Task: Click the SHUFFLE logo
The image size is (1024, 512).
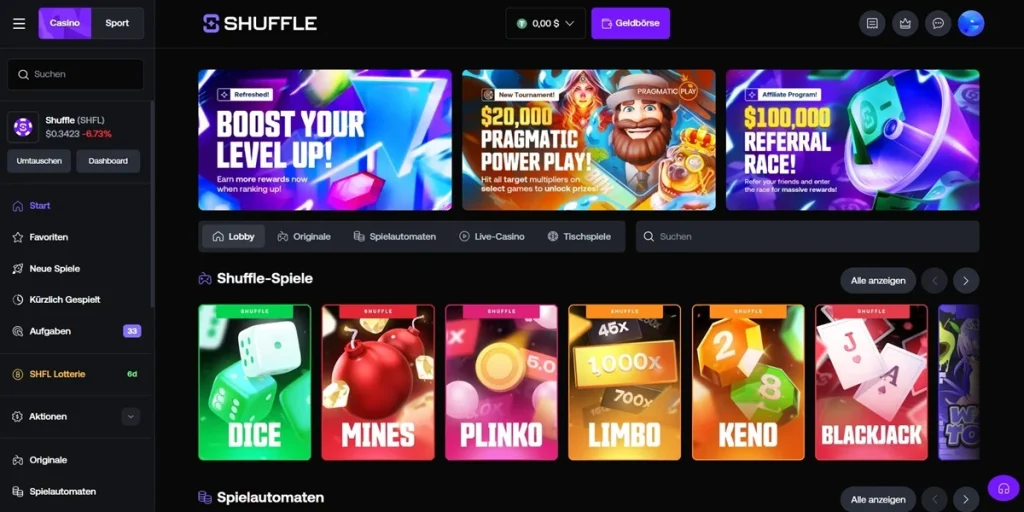Action: [260, 24]
